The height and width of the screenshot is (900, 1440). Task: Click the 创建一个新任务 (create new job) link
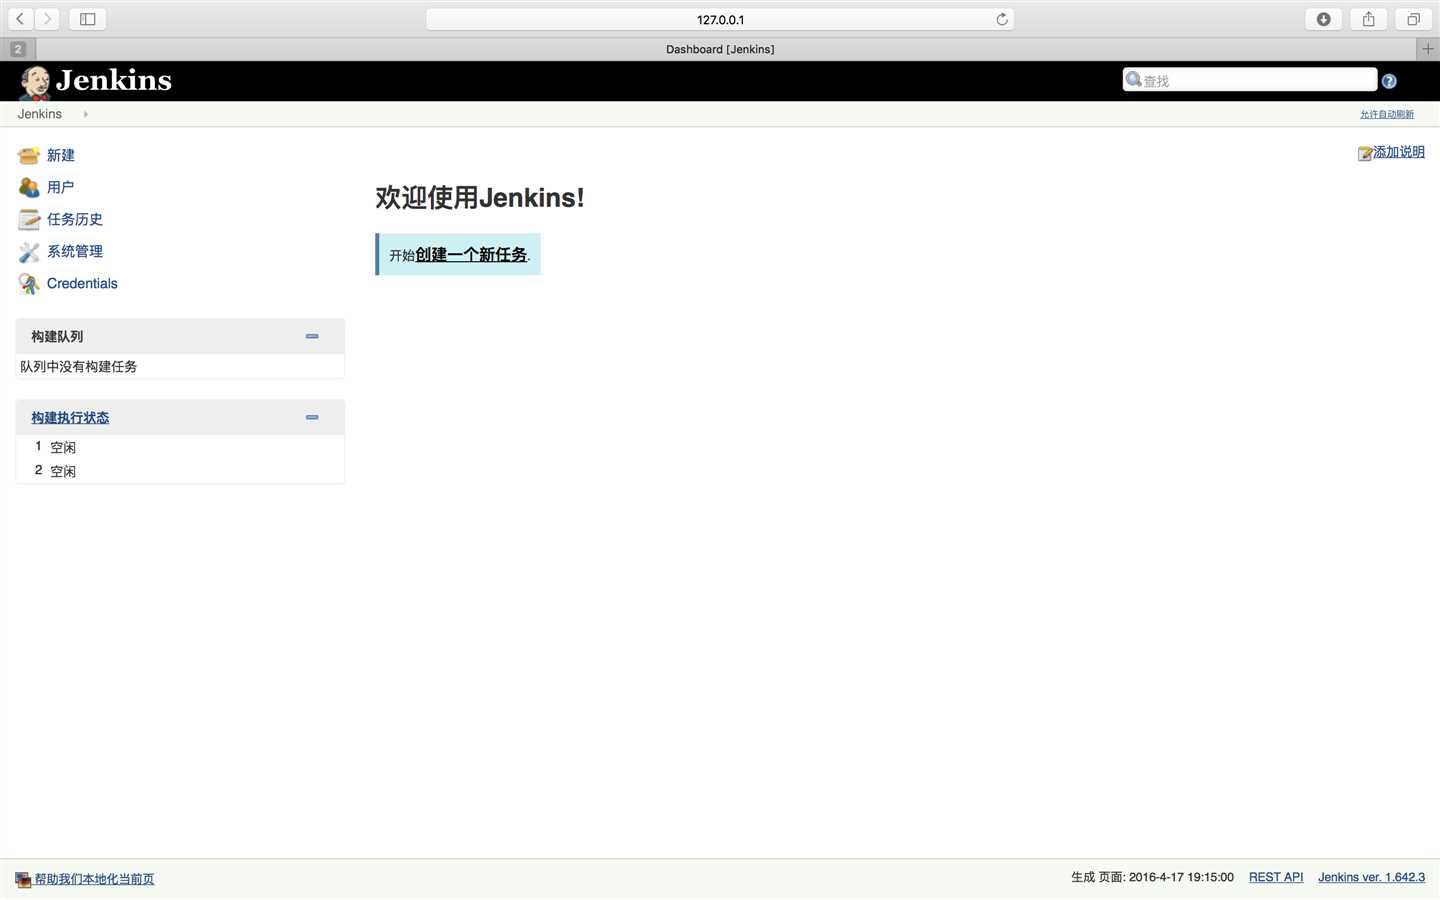(x=471, y=255)
